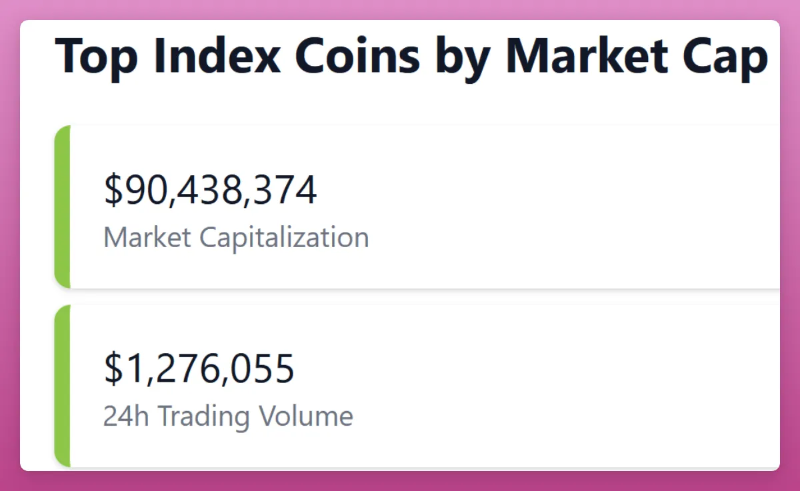Select the $90,438,374 market cap value
Image resolution: width=800 pixels, height=491 pixels.
pyautogui.click(x=210, y=190)
